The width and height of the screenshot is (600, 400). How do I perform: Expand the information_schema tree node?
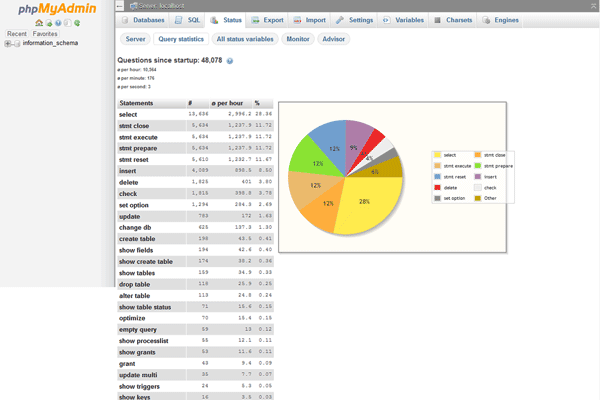pos(8,43)
